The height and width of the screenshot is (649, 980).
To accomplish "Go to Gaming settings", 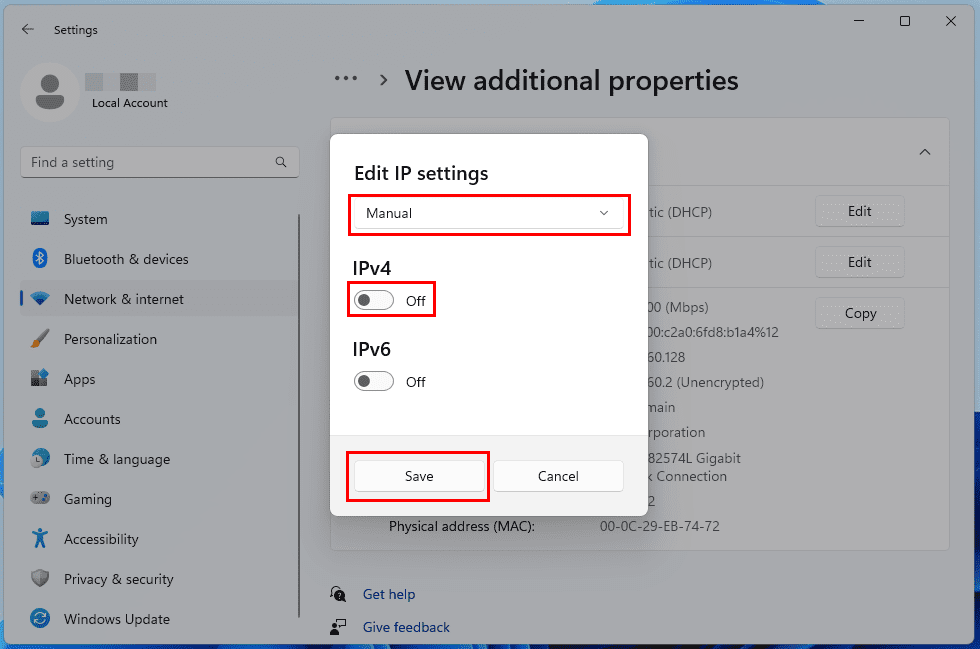I will [159, 499].
